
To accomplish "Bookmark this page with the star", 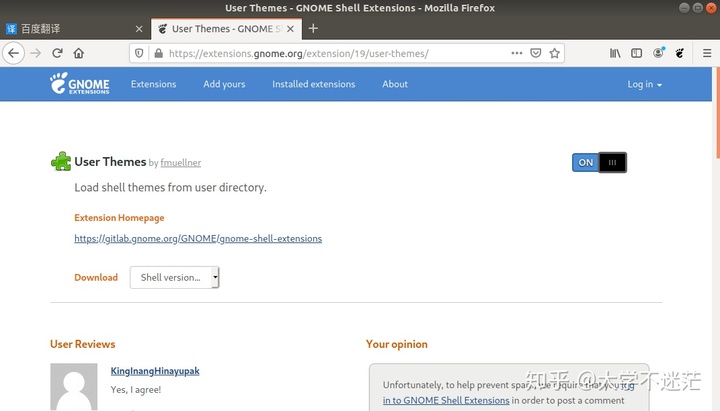I will 554,53.
